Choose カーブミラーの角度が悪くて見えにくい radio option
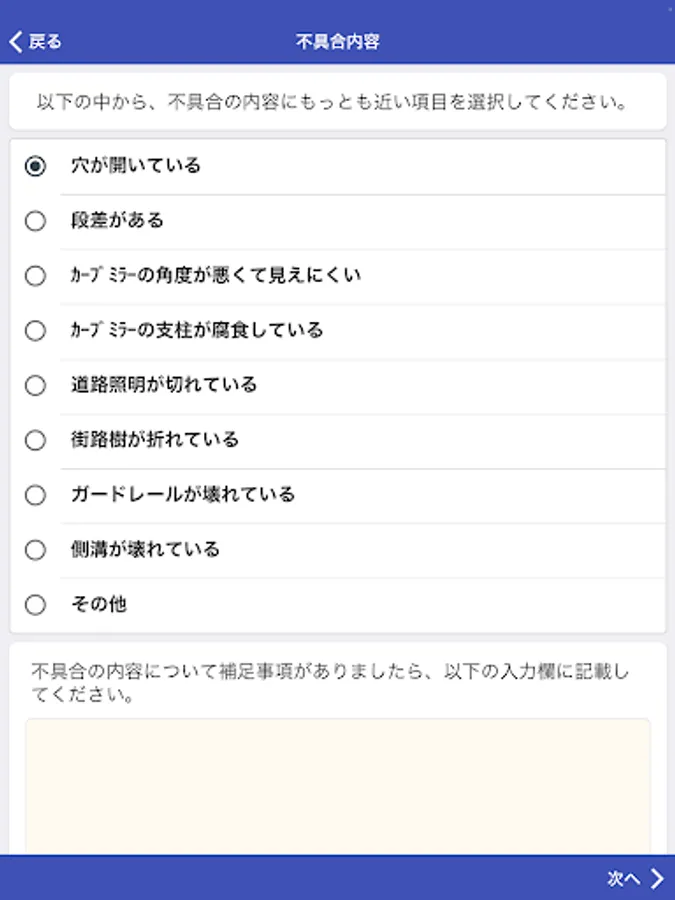This screenshot has height=900, width=675. pyautogui.click(x=36, y=276)
